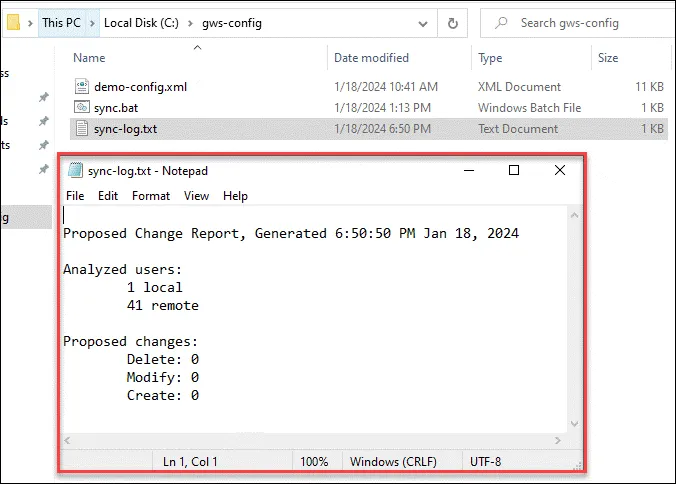Refresh the gws-config folder view

pyautogui.click(x=452, y=23)
